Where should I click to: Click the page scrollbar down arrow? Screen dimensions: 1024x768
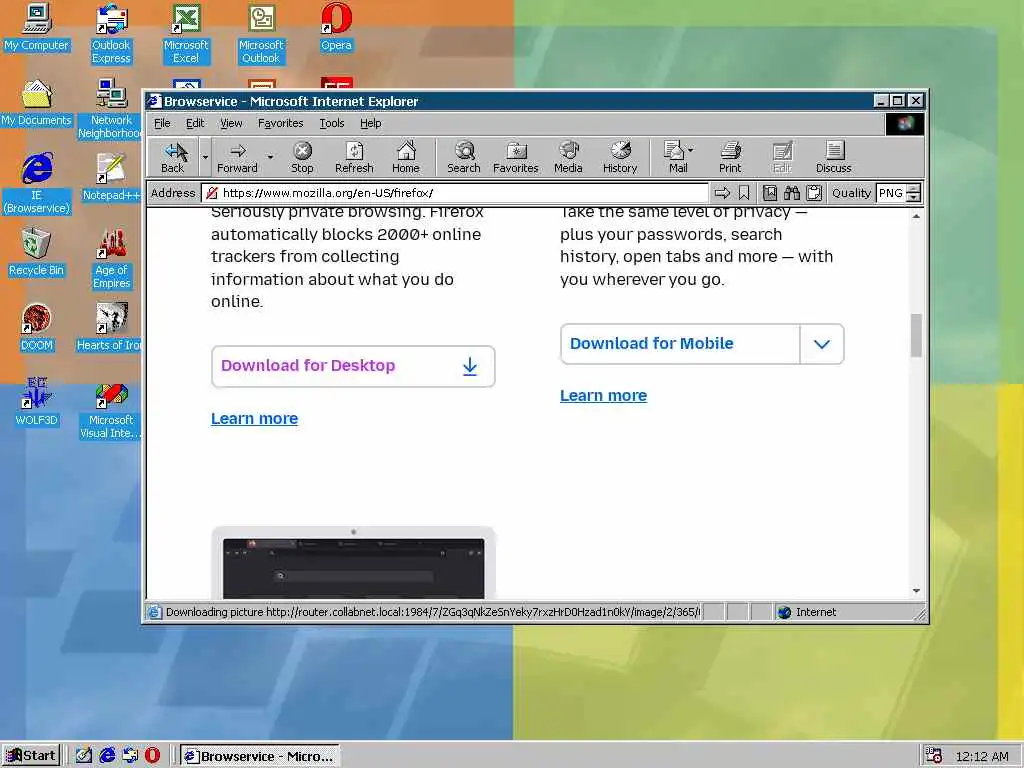click(x=916, y=591)
